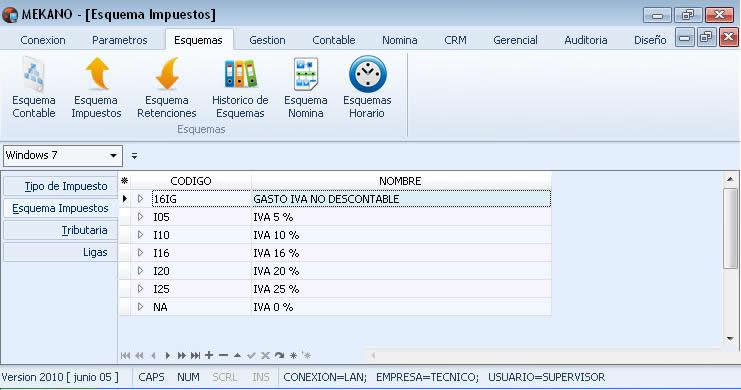Open Historico de Esquemas binders icon

tap(240, 73)
